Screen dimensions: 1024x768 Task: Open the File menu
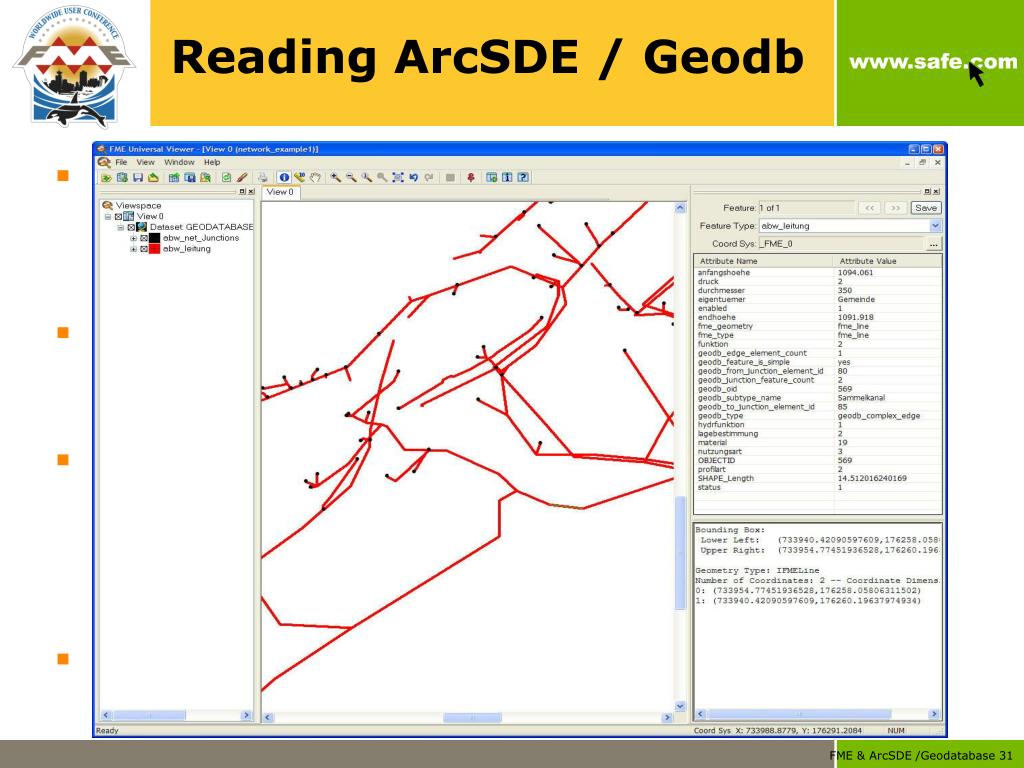[x=121, y=162]
